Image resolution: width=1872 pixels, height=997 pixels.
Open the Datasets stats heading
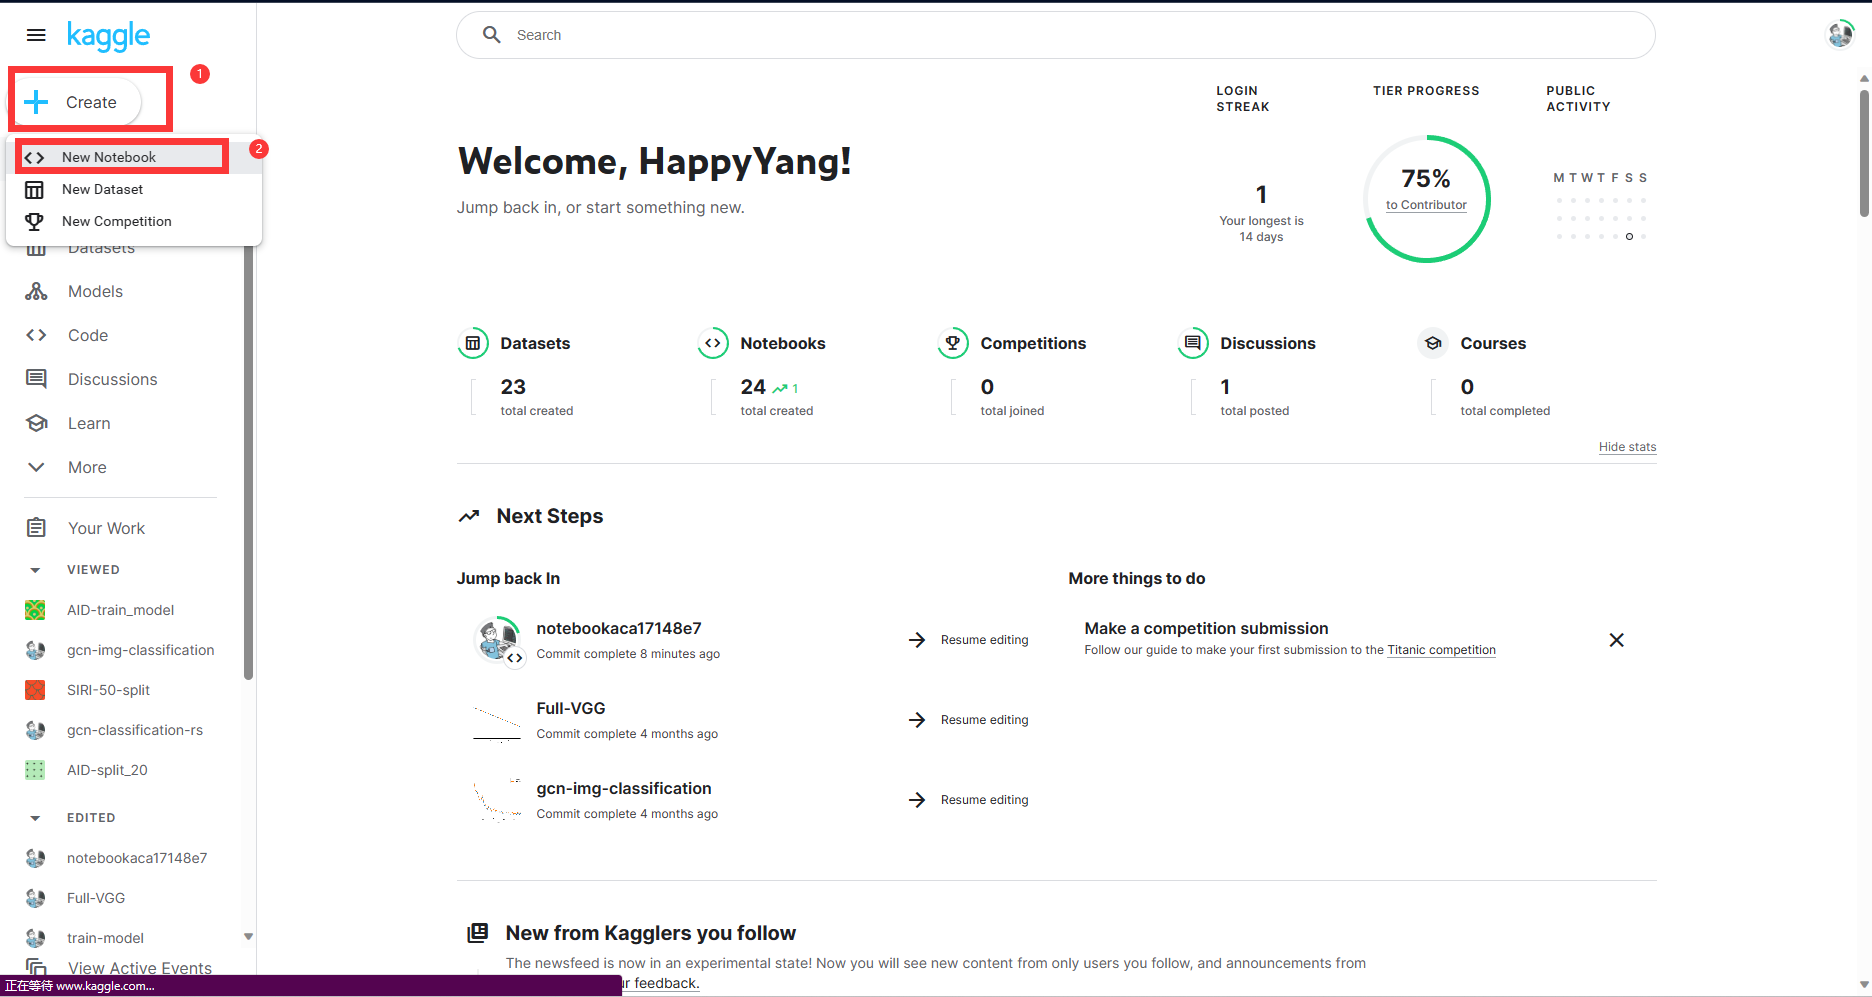535,343
